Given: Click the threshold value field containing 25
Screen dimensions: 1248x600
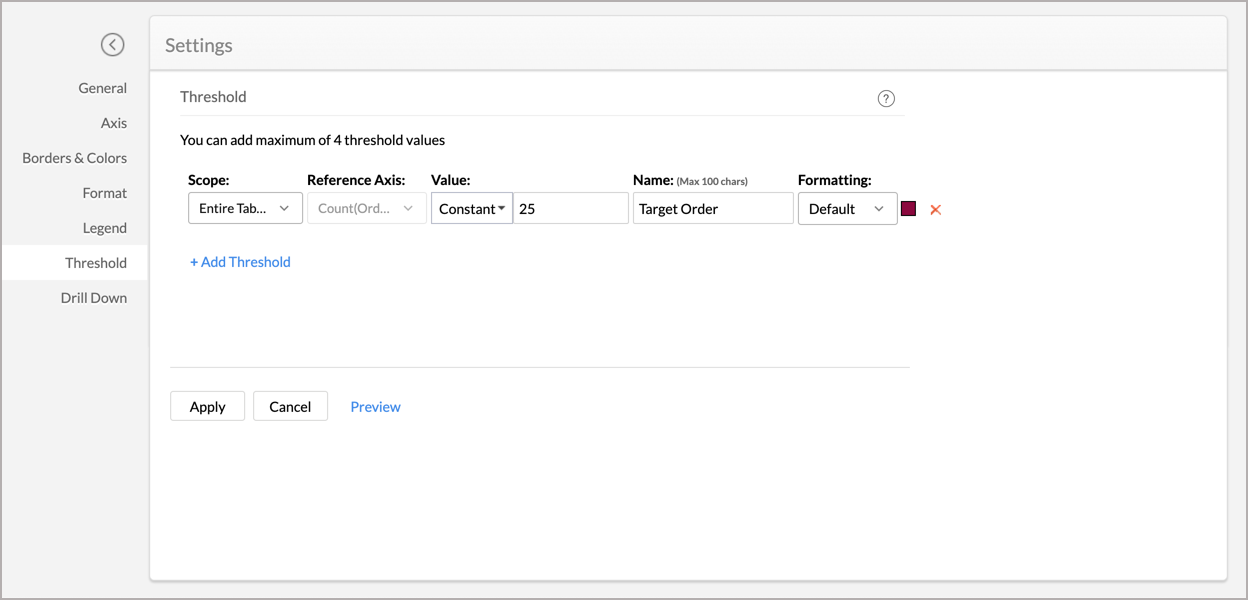Looking at the screenshot, I should coord(570,208).
